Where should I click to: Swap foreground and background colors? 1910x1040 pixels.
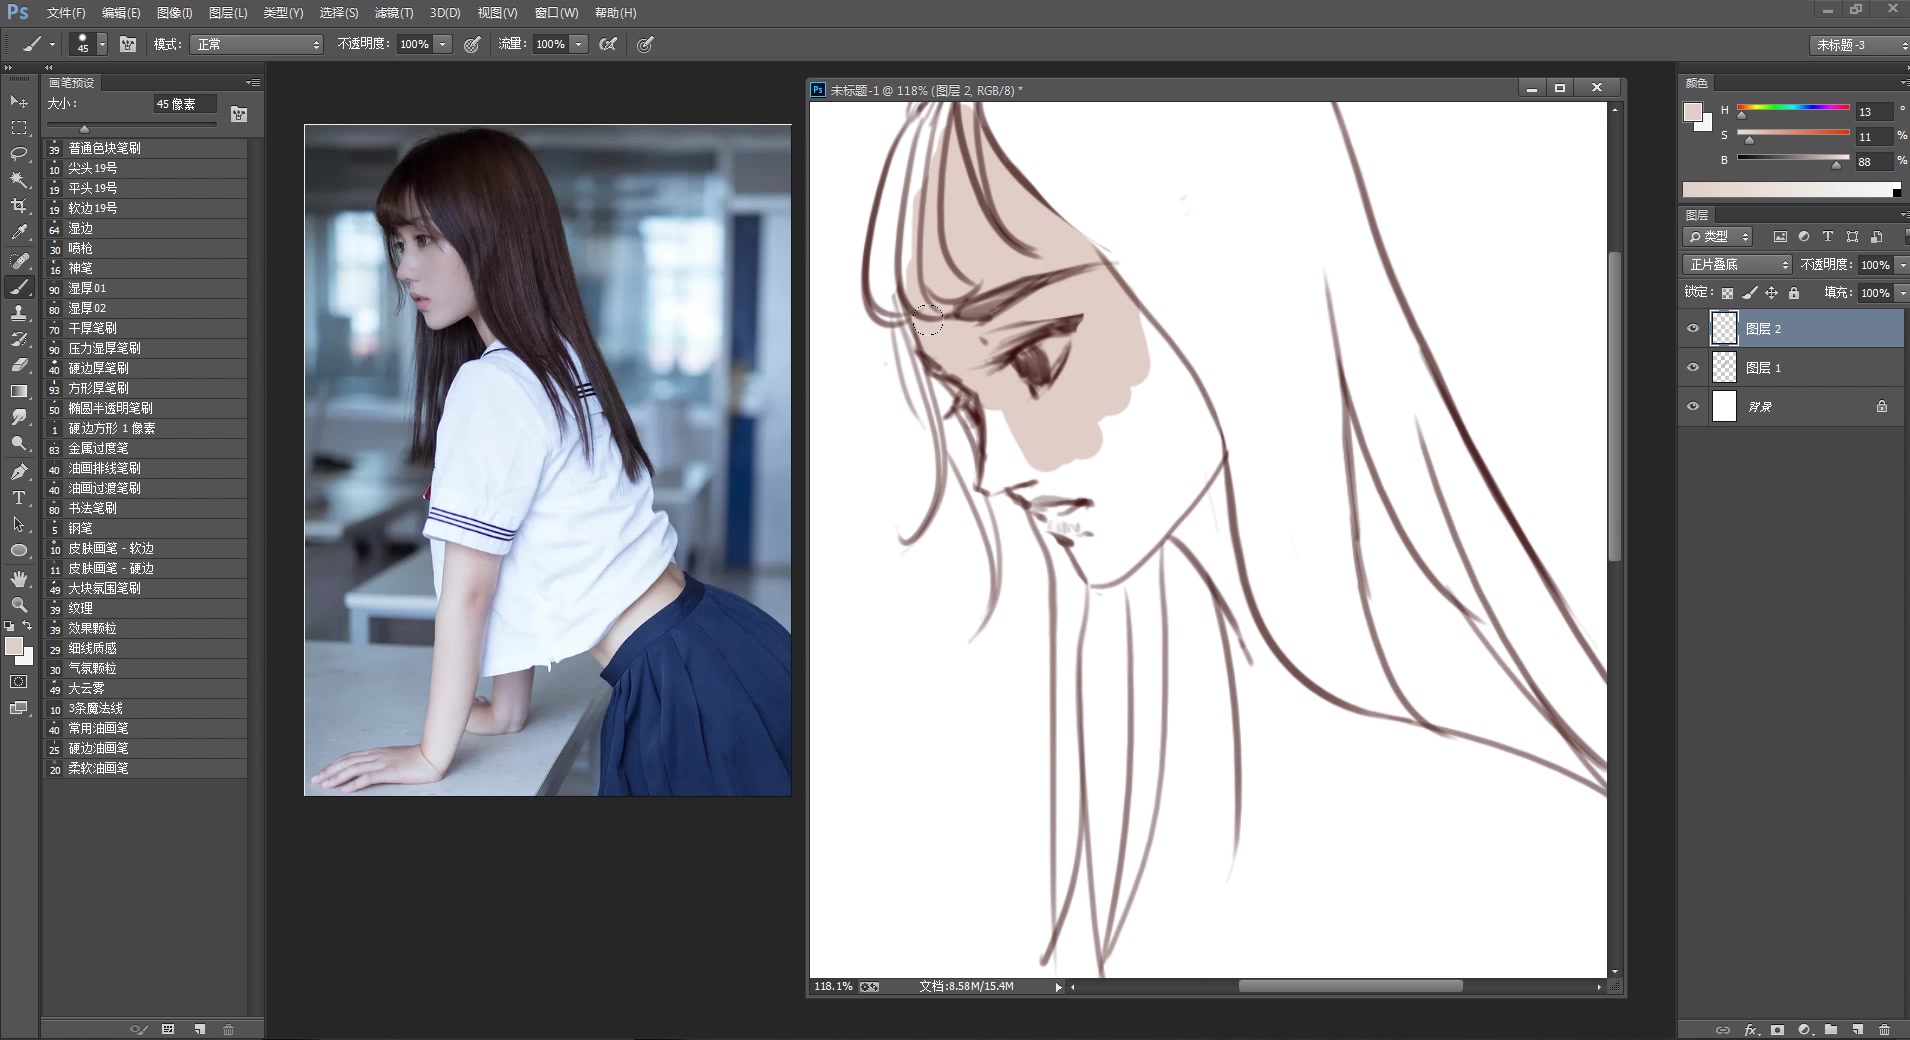click(27, 626)
